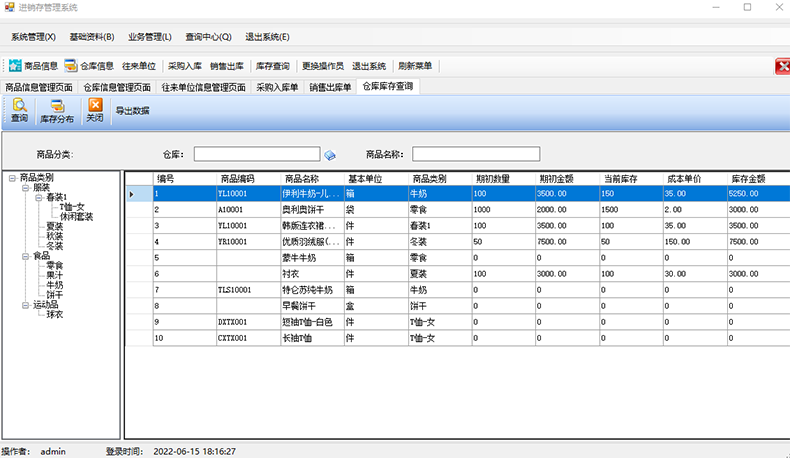Collapse the 食品 tree branch
Image resolution: width=790 pixels, height=458 pixels.
point(26,256)
